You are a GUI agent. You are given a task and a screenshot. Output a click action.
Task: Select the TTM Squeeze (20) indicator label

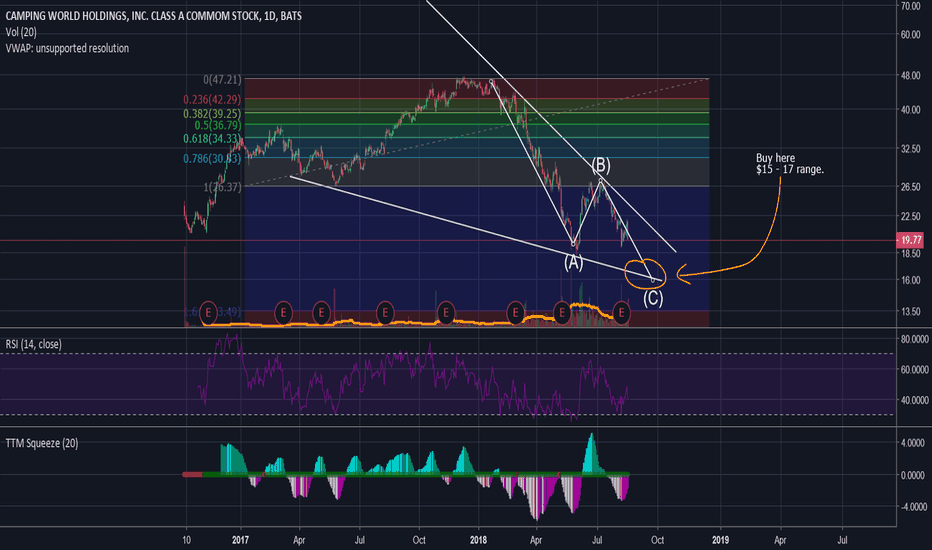point(42,443)
